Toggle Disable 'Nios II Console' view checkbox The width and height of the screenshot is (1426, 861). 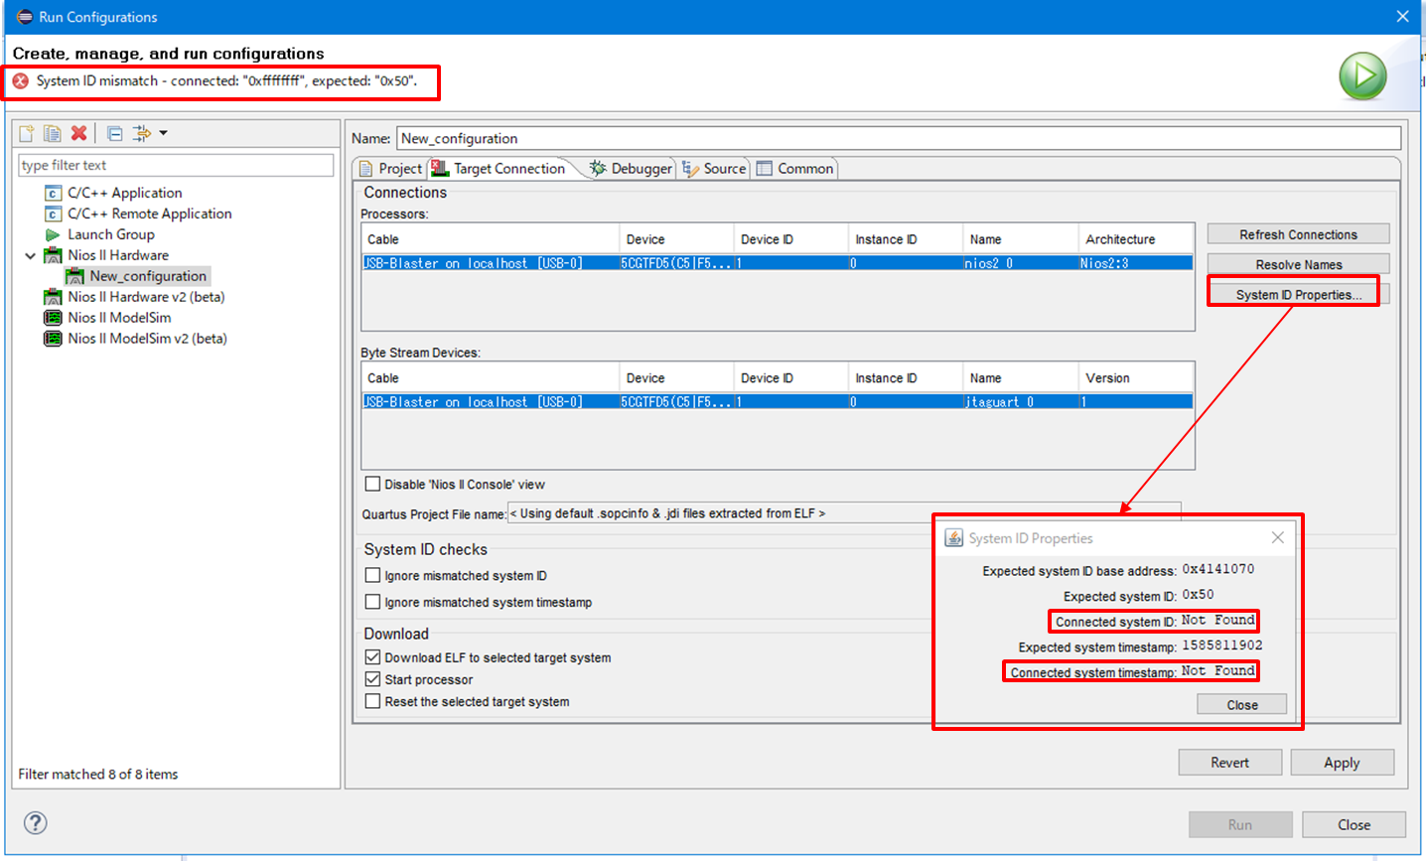click(373, 484)
